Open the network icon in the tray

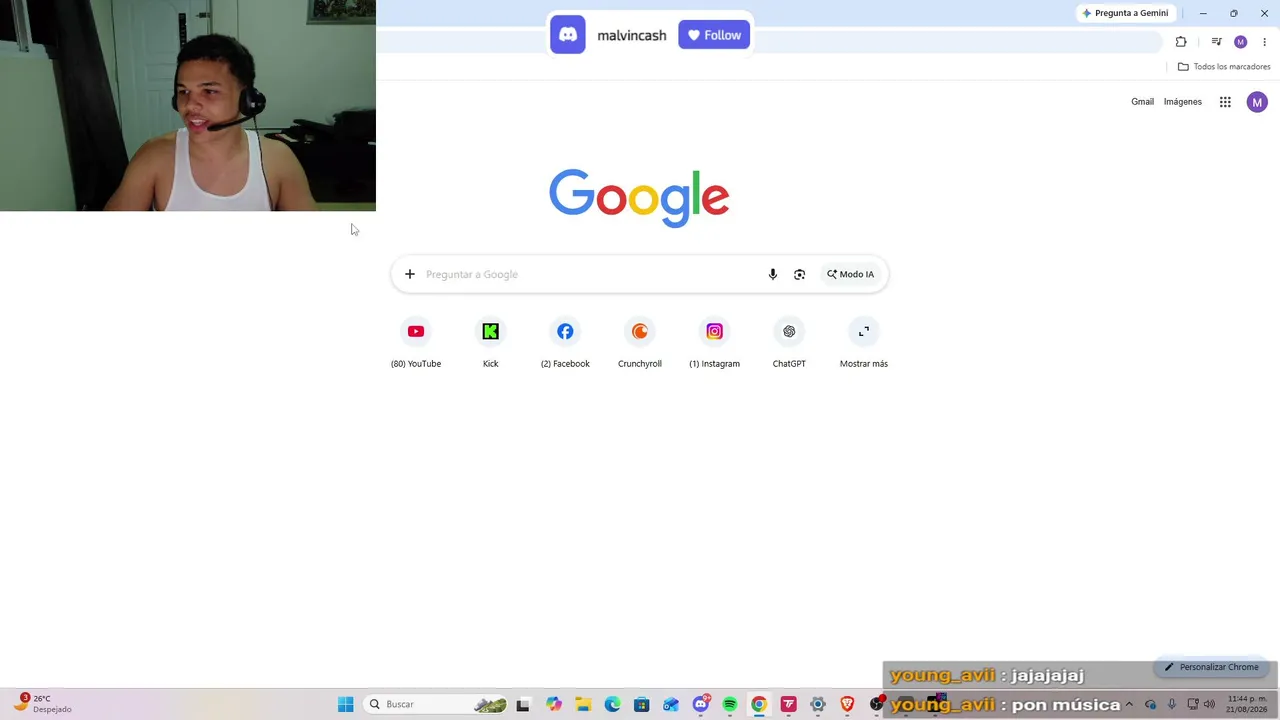tap(1193, 704)
